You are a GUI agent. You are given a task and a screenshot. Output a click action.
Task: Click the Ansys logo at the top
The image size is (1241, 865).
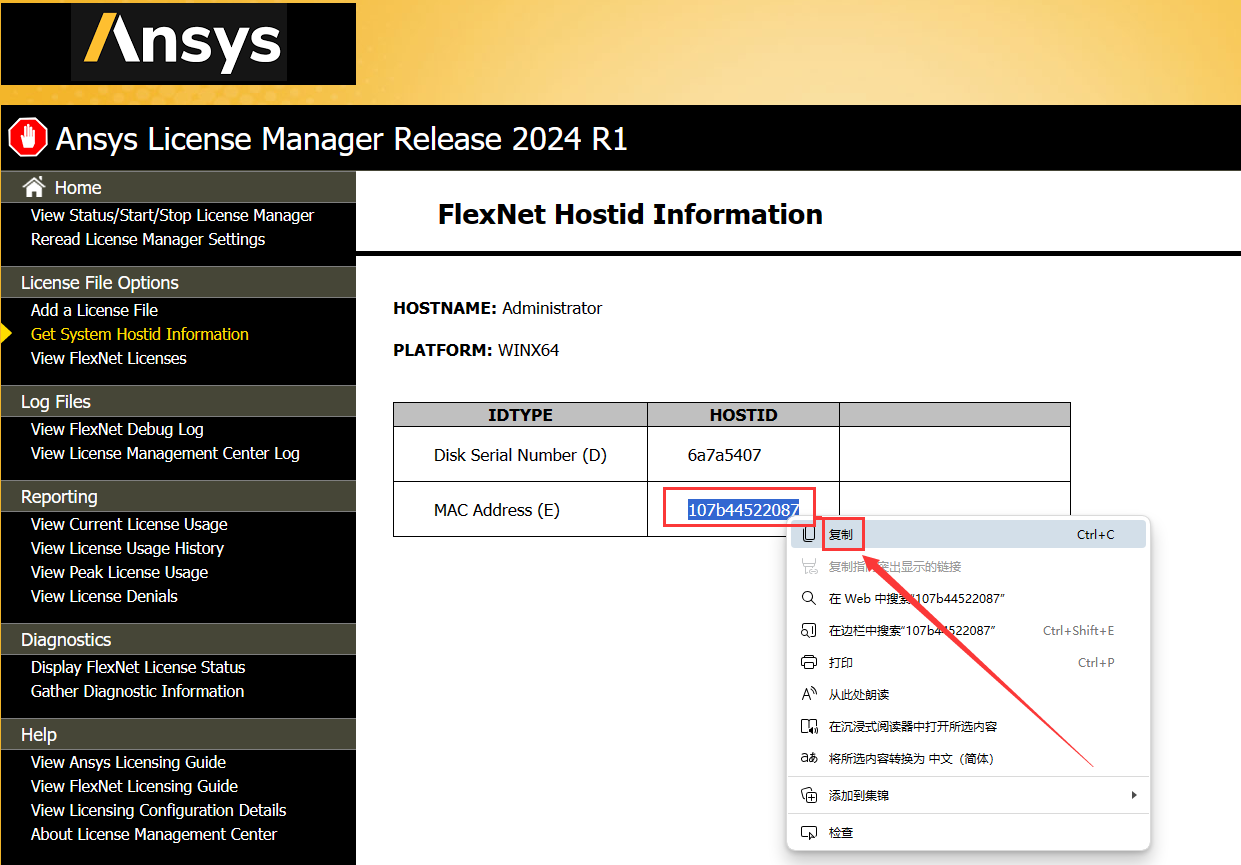[x=180, y=43]
